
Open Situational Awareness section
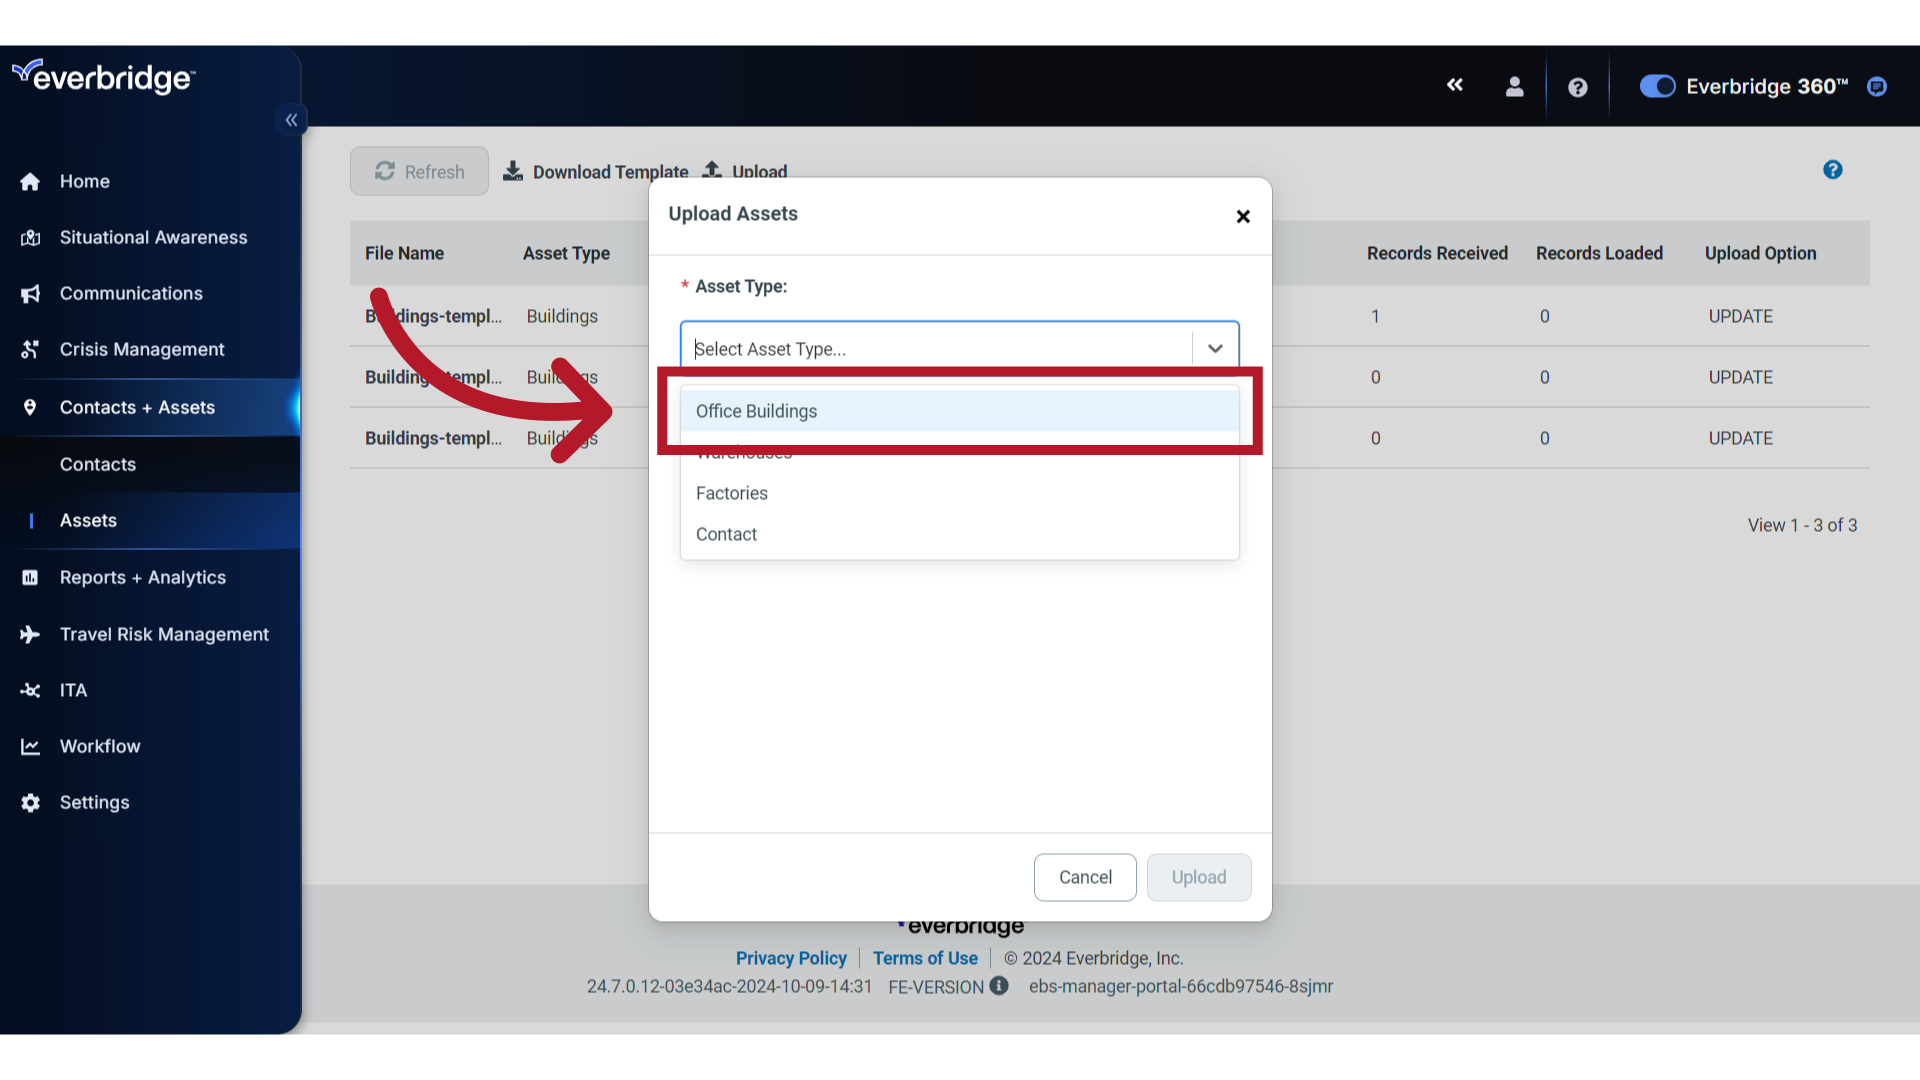pyautogui.click(x=153, y=236)
